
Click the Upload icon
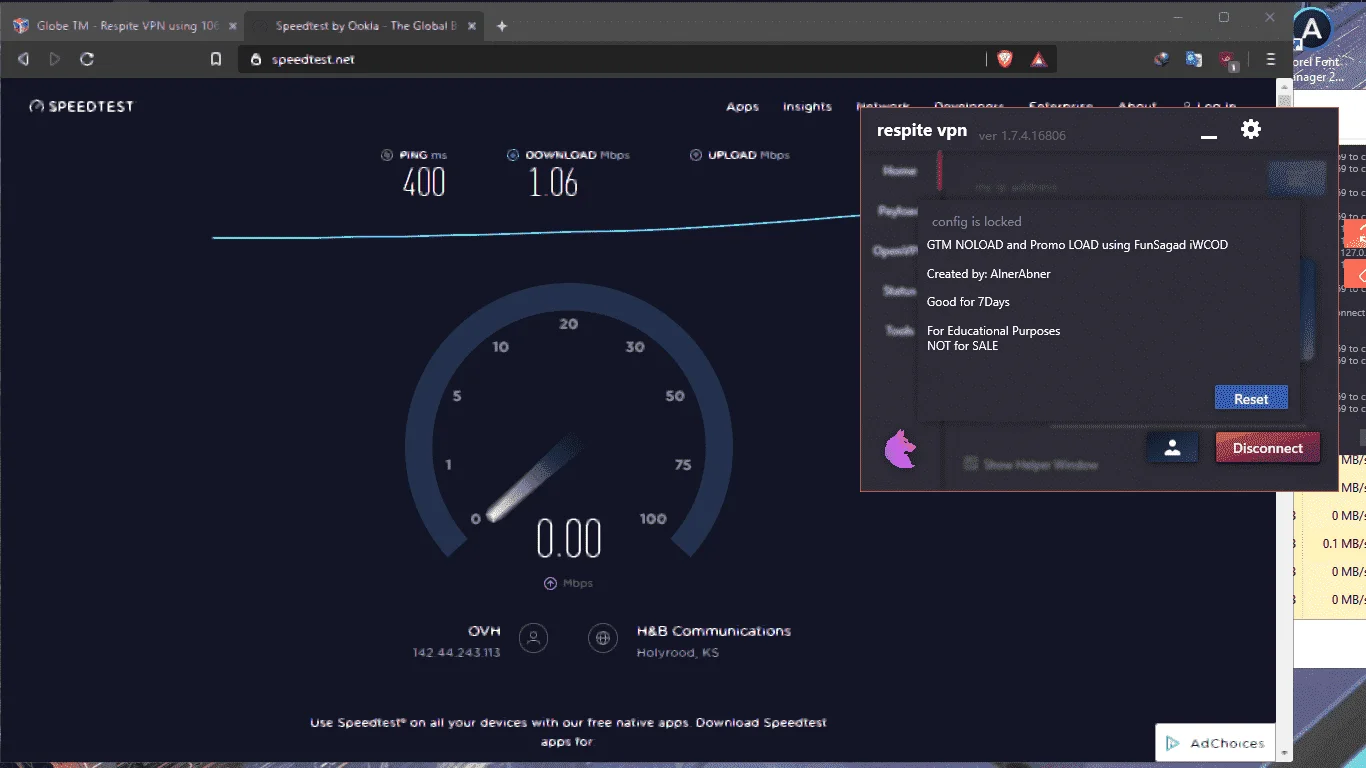pos(696,155)
